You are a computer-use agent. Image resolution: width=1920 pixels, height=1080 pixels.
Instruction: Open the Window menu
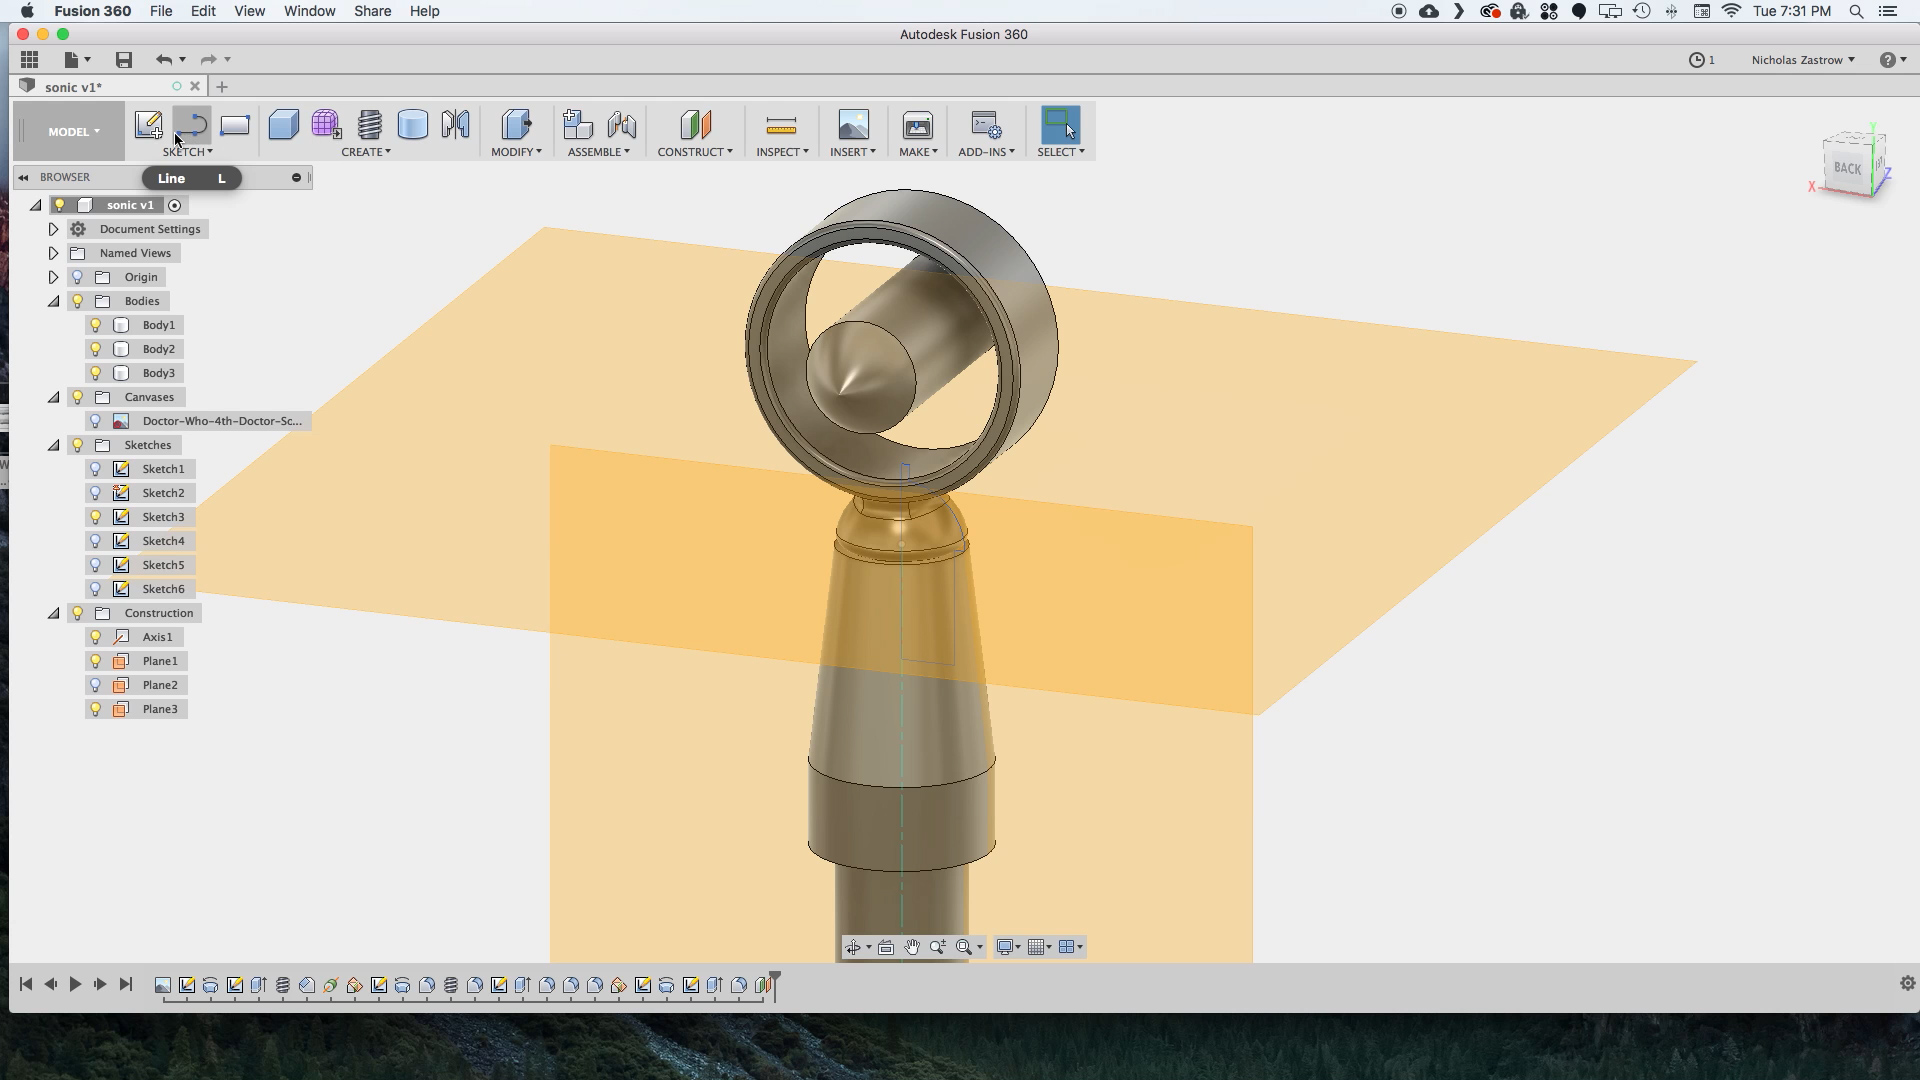pos(309,11)
